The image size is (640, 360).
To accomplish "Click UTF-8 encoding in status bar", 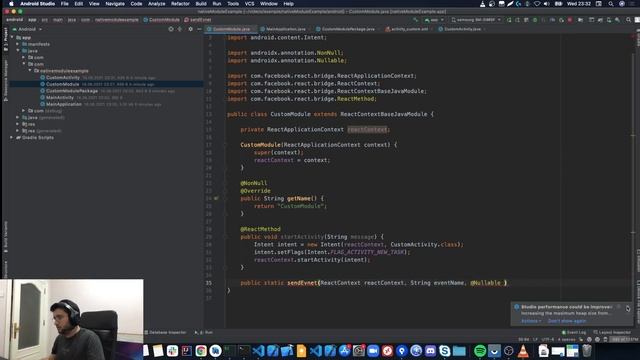I will click(547, 339).
